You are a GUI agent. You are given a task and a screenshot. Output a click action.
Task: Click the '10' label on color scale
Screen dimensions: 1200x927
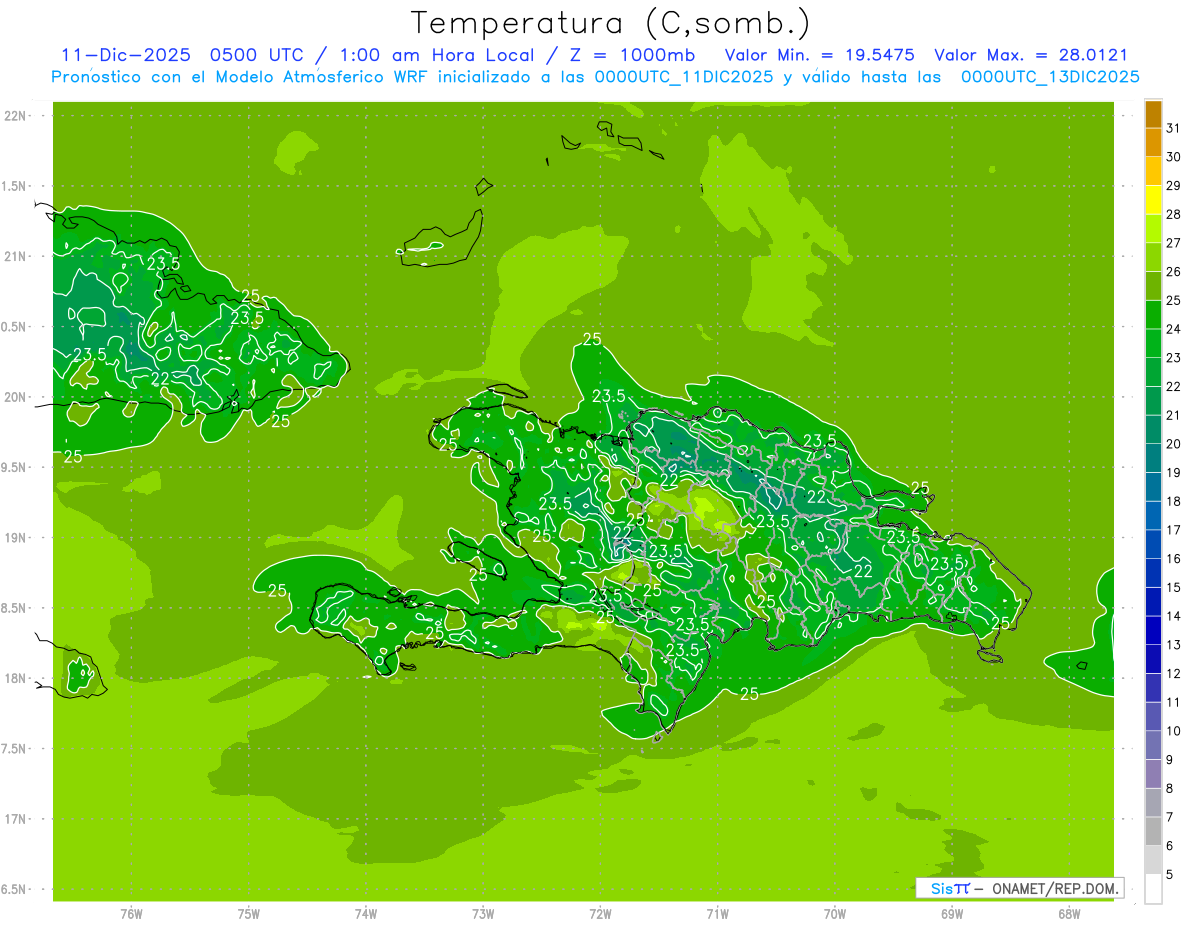pyautogui.click(x=1173, y=731)
